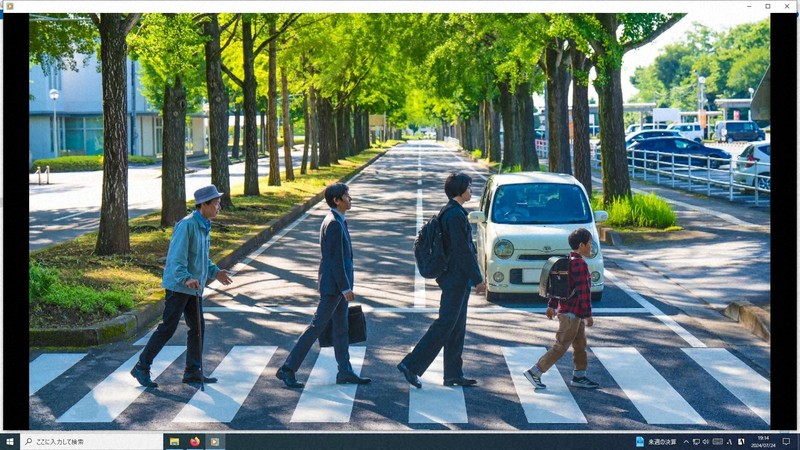Open network status from system tray
The height and width of the screenshot is (450, 800).
(x=697, y=441)
